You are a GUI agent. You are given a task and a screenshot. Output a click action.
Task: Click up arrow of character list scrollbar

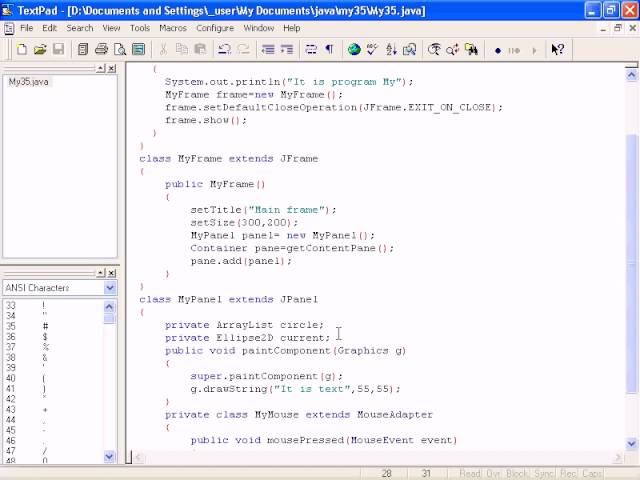(109, 307)
